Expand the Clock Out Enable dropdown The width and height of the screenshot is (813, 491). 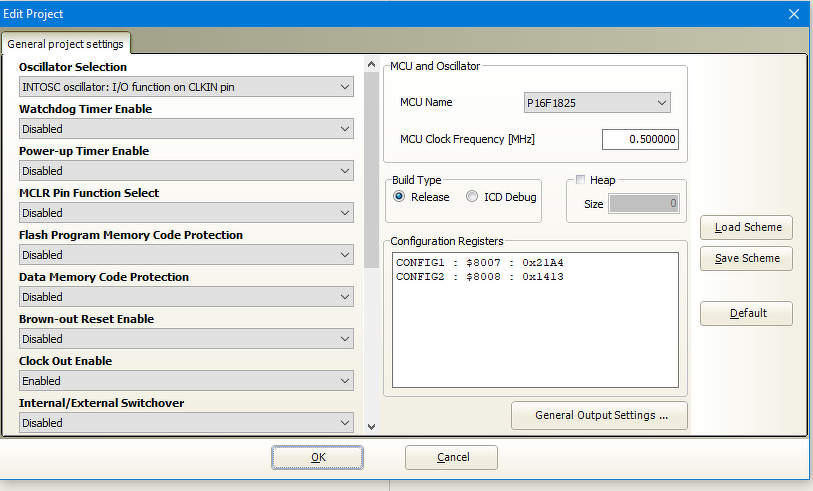pos(186,381)
